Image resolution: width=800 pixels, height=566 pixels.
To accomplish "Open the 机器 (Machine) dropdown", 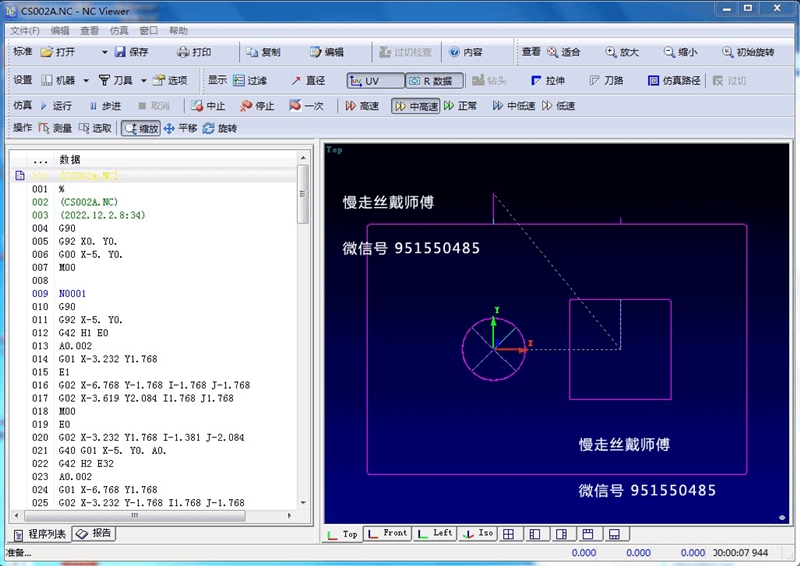I will click(x=86, y=80).
